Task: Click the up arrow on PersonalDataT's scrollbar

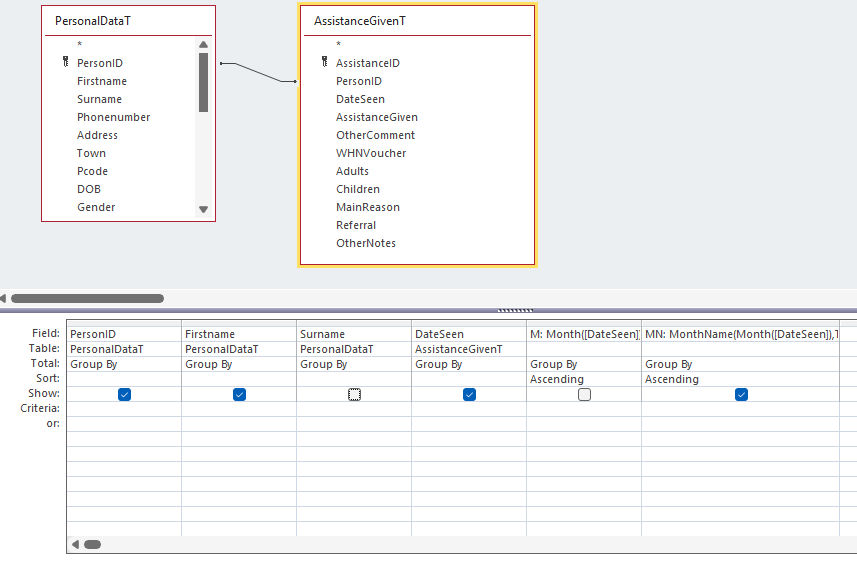Action: [204, 45]
